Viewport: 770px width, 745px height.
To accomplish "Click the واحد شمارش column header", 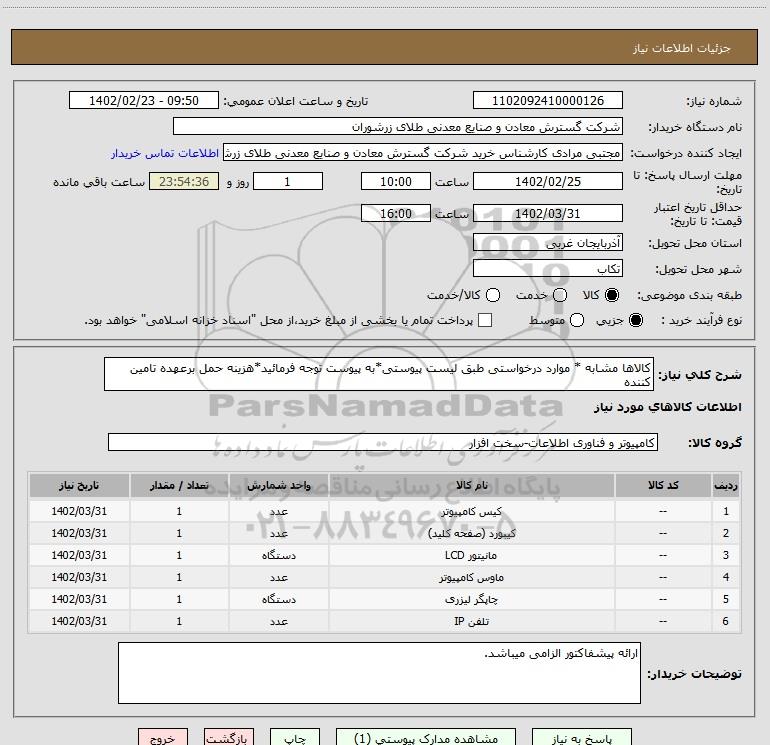I will [278, 485].
